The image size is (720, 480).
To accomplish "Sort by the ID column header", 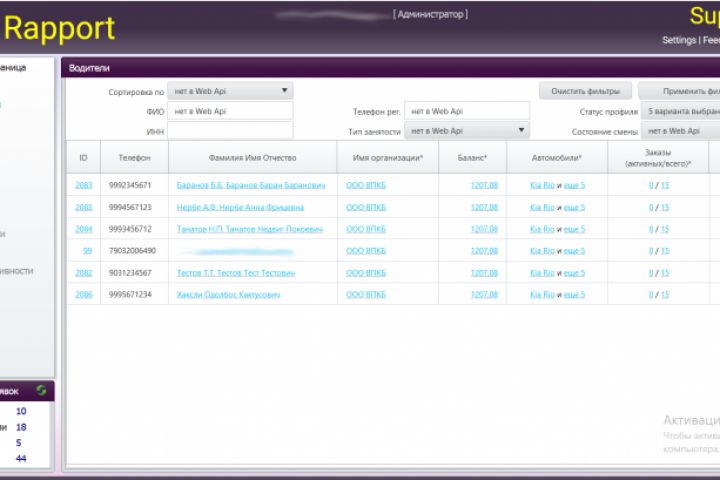I will point(83,158).
